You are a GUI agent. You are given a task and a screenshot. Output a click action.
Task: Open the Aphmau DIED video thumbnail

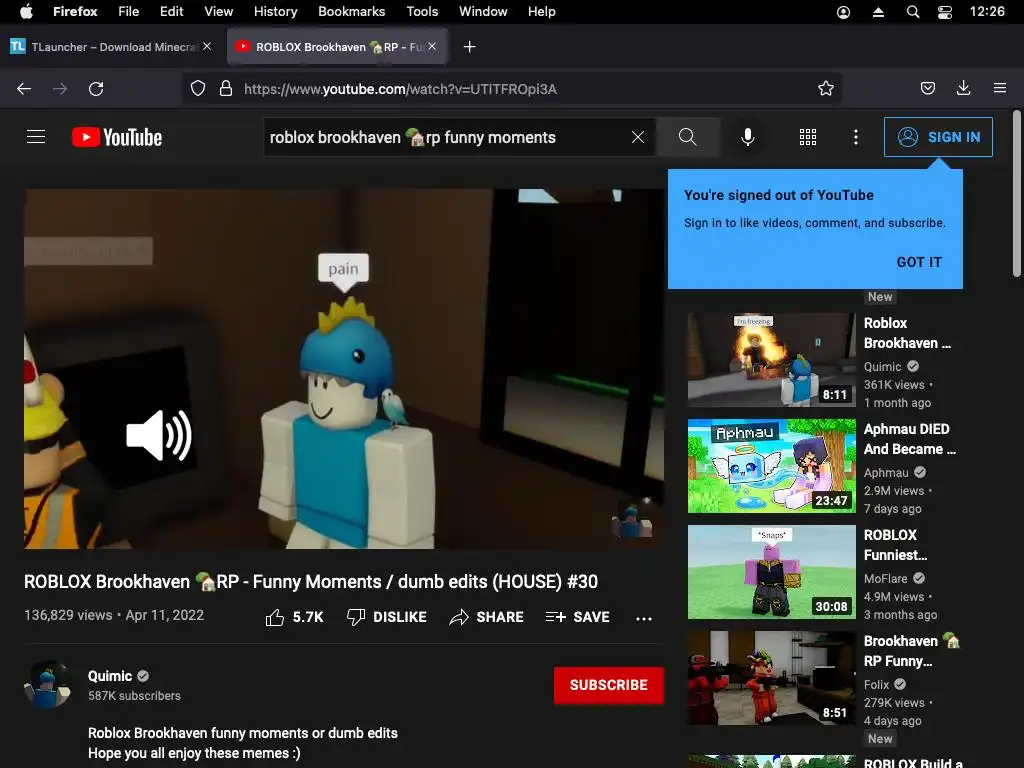pyautogui.click(x=771, y=466)
